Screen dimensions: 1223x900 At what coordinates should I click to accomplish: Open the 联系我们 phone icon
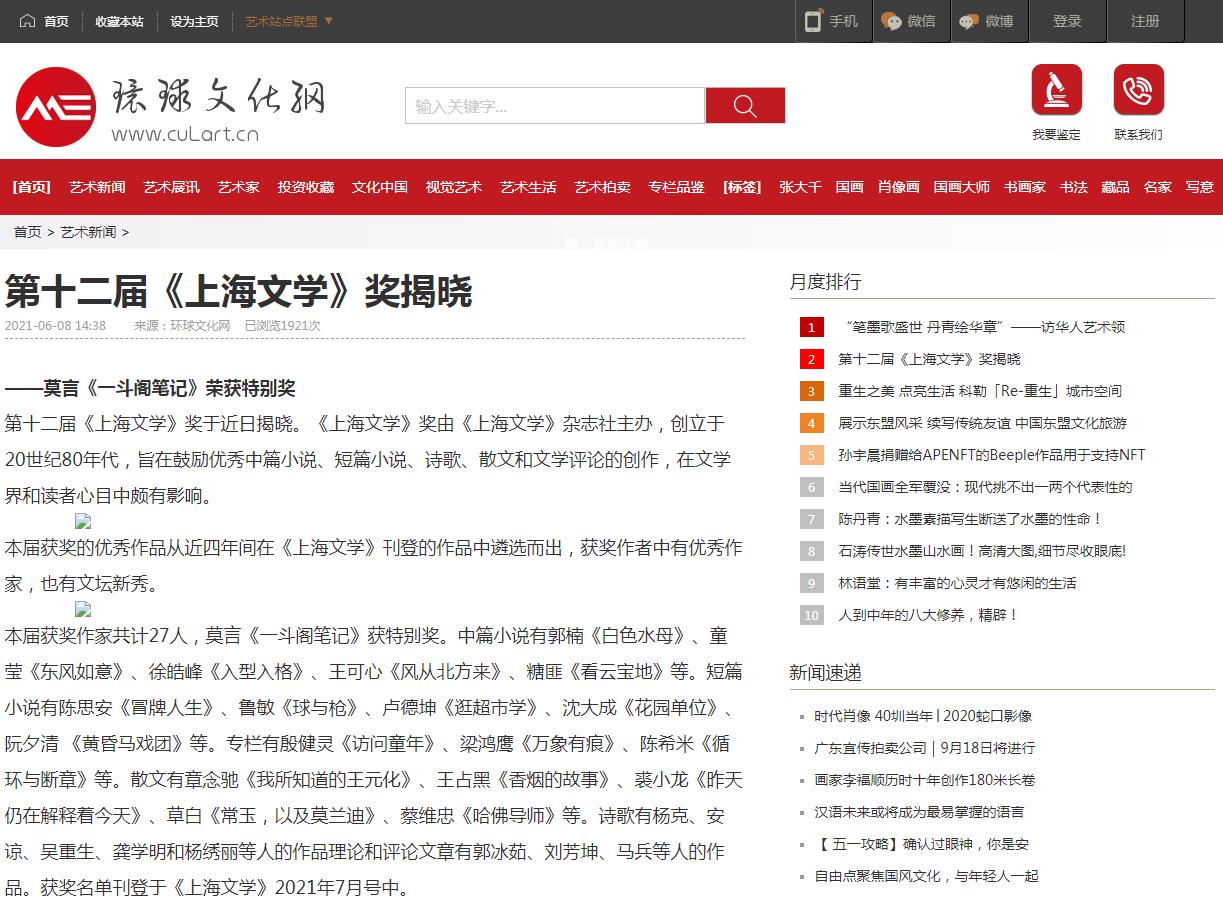pyautogui.click(x=1139, y=90)
